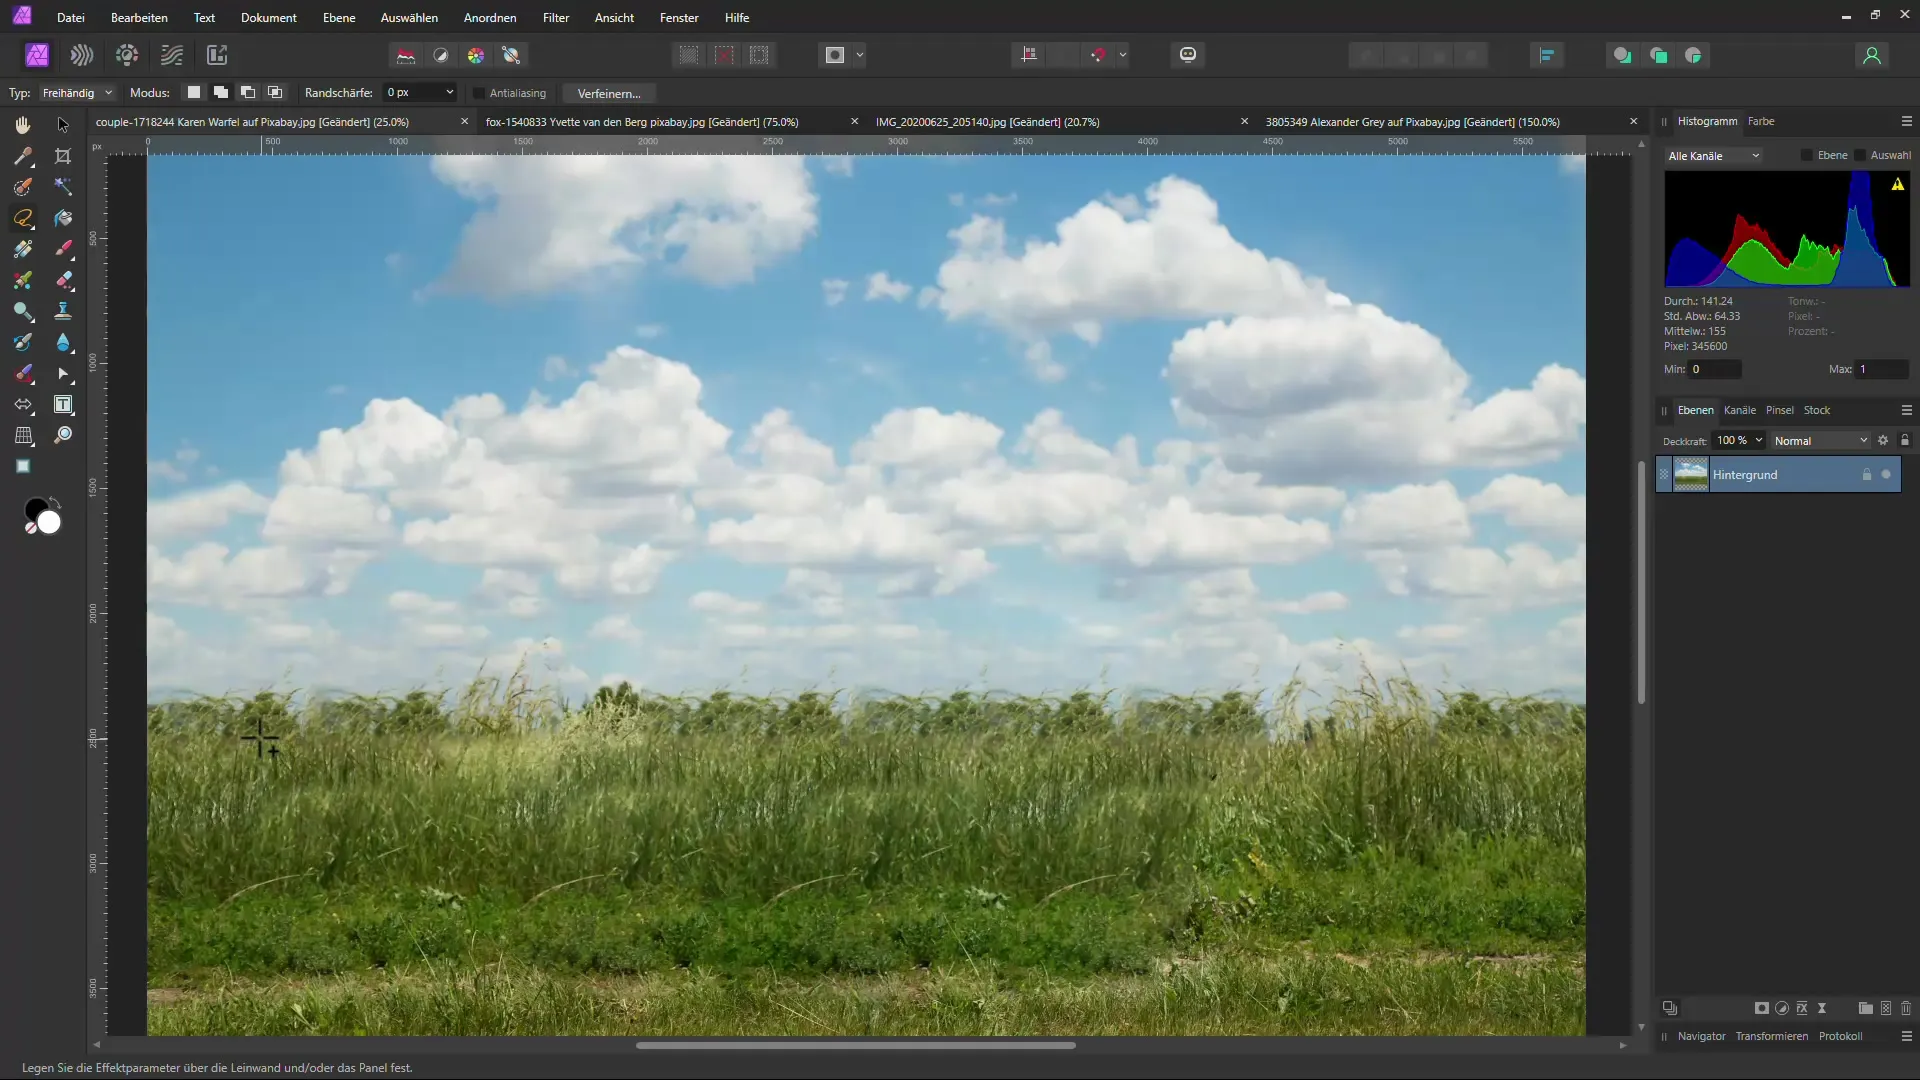Select the Freehand Selection lasso tool
Image resolution: width=1920 pixels, height=1080 pixels.
[x=23, y=218]
